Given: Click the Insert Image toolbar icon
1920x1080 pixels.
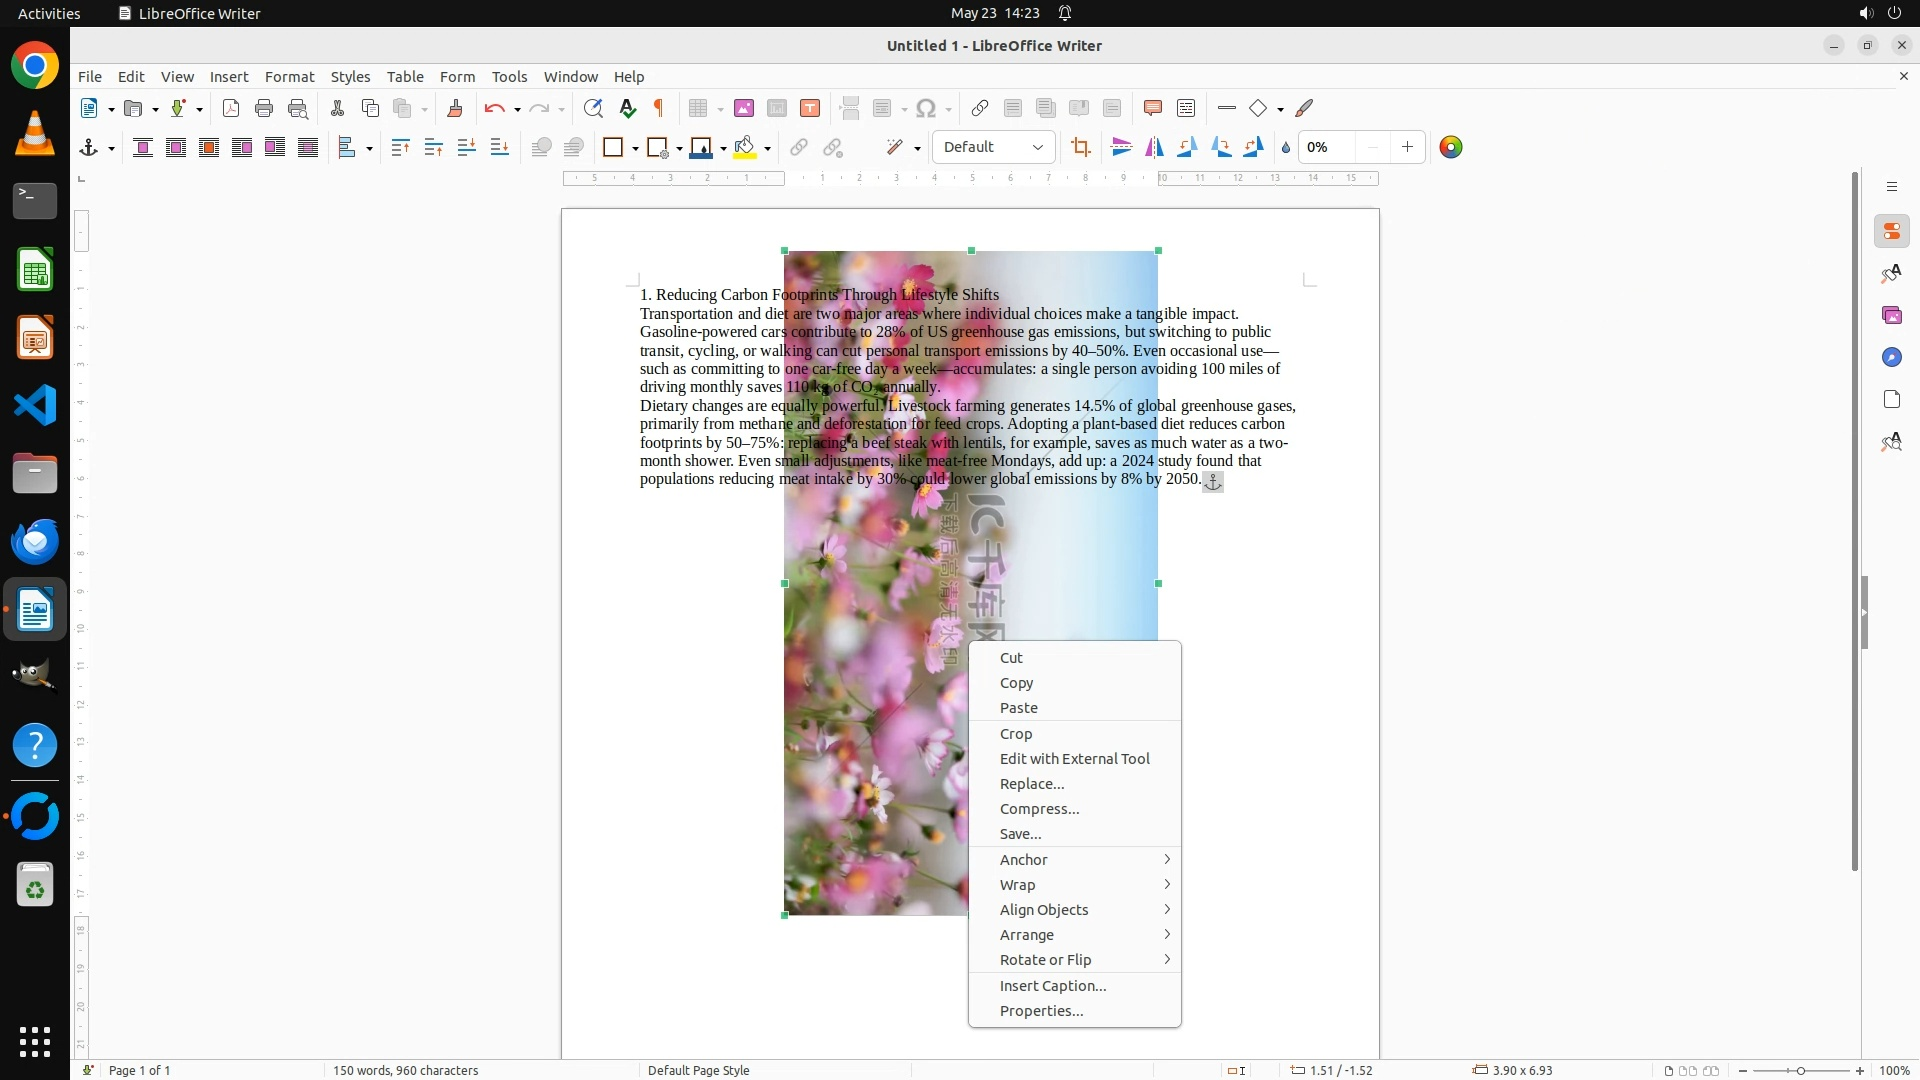Looking at the screenshot, I should 744,109.
